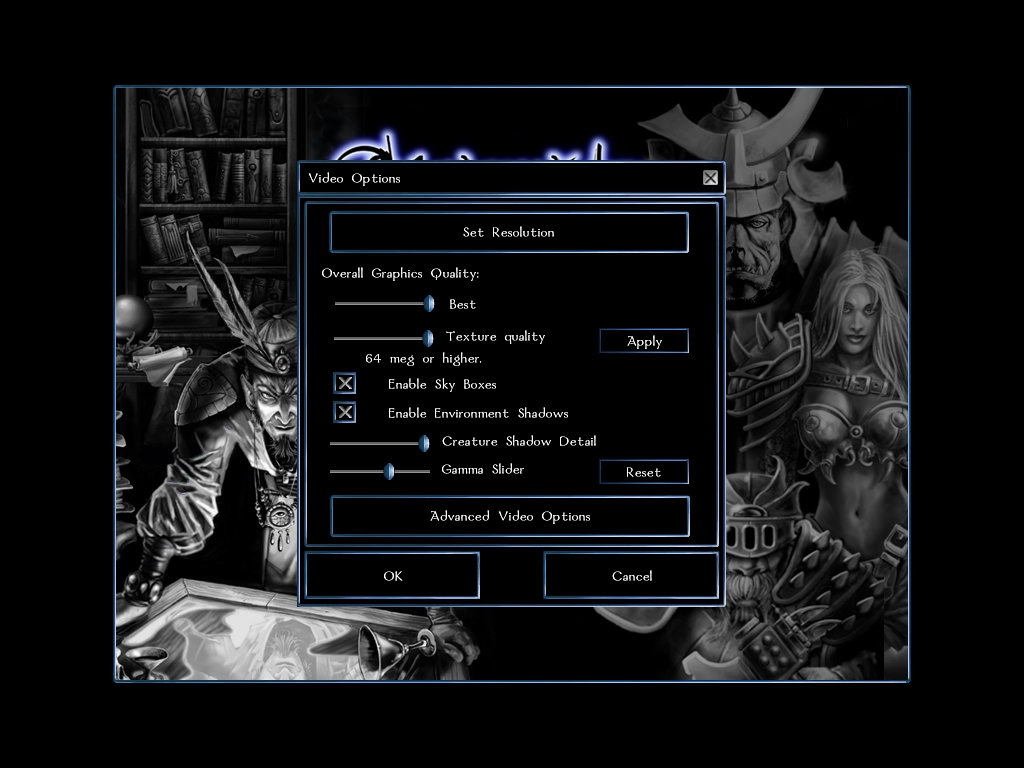This screenshot has height=768, width=1024.
Task: Click the Video Options title bar text
Action: click(x=354, y=178)
